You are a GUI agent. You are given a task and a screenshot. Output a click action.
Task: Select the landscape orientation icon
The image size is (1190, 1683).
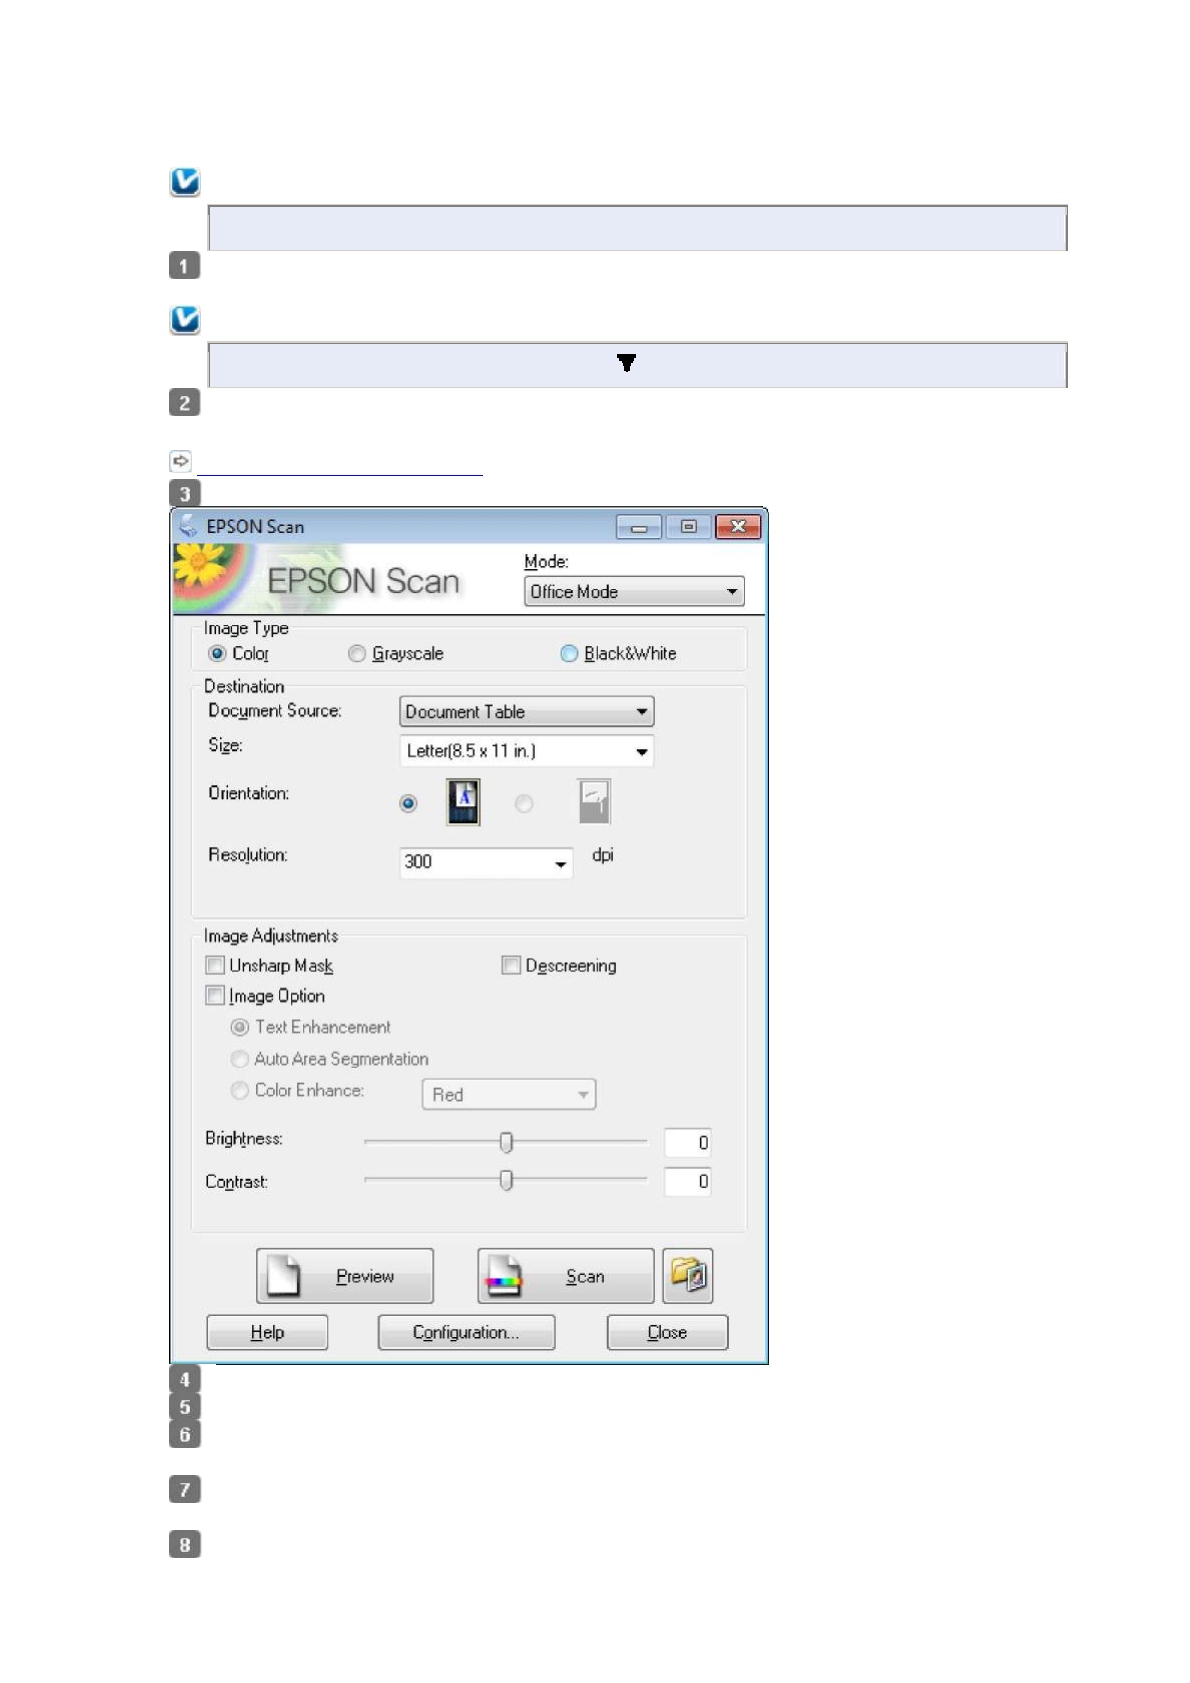594,802
